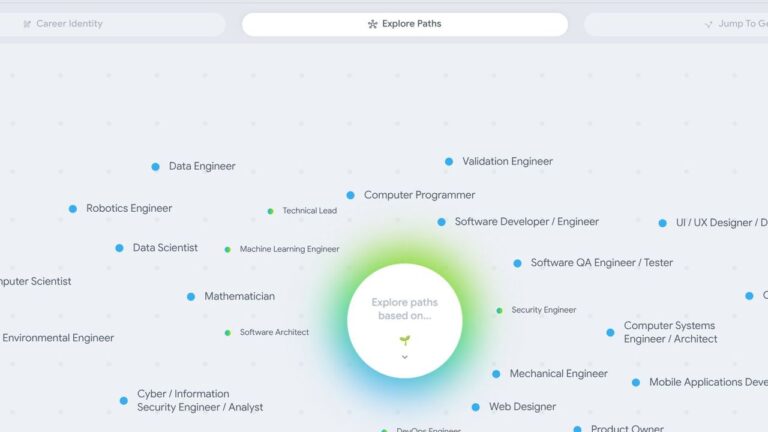Select the Software QA Engineer / Tester node
Viewport: 768px width, 432px height.
click(601, 263)
